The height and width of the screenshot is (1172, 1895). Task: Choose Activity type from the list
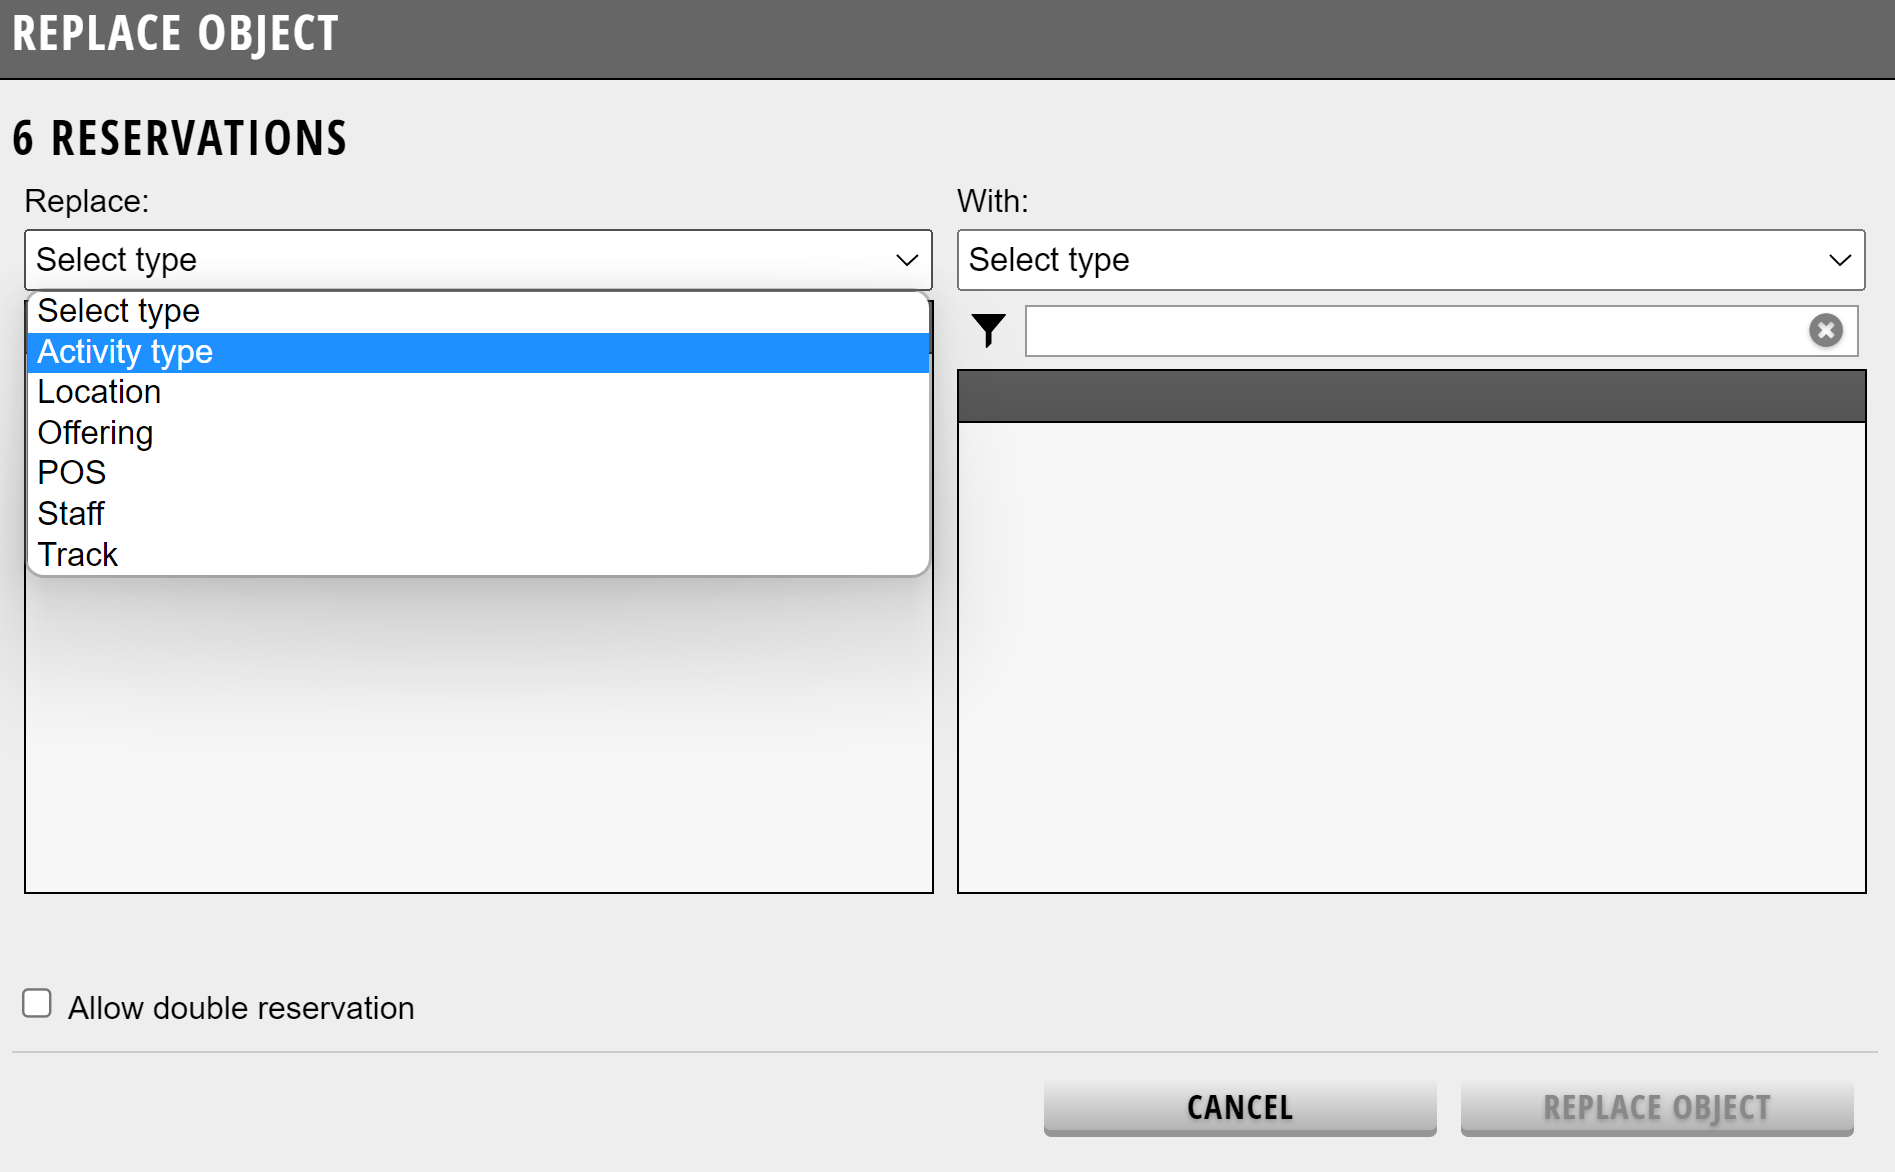point(478,352)
